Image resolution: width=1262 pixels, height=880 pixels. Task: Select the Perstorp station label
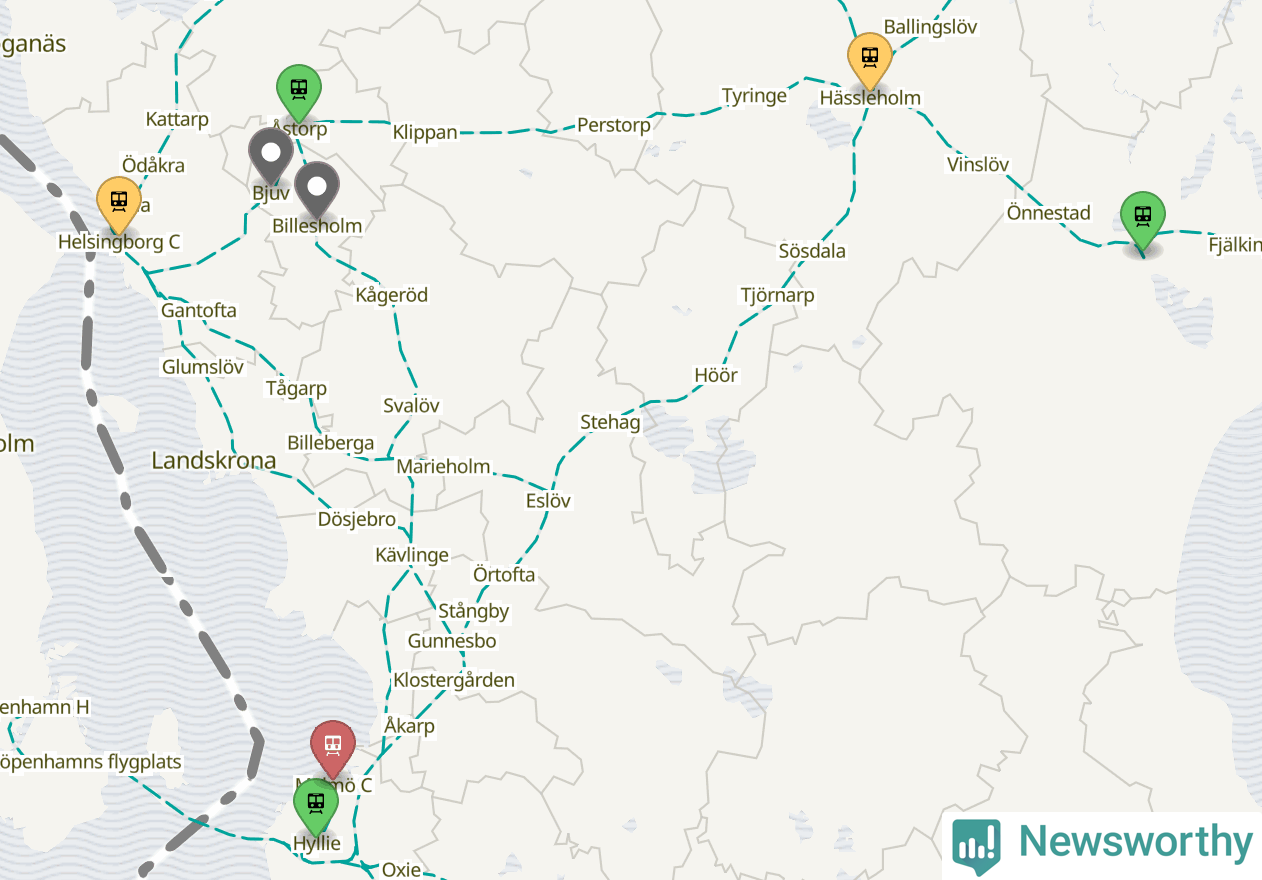pyautogui.click(x=614, y=126)
